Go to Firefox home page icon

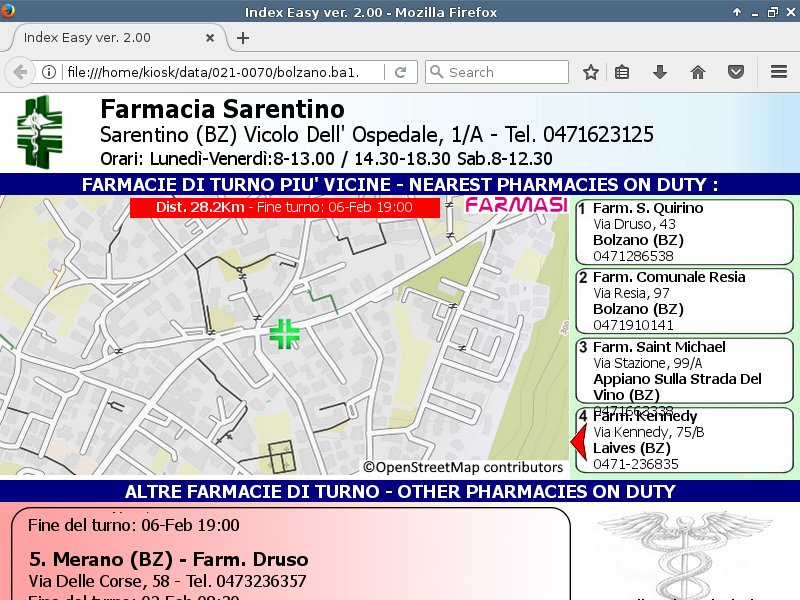[698, 72]
